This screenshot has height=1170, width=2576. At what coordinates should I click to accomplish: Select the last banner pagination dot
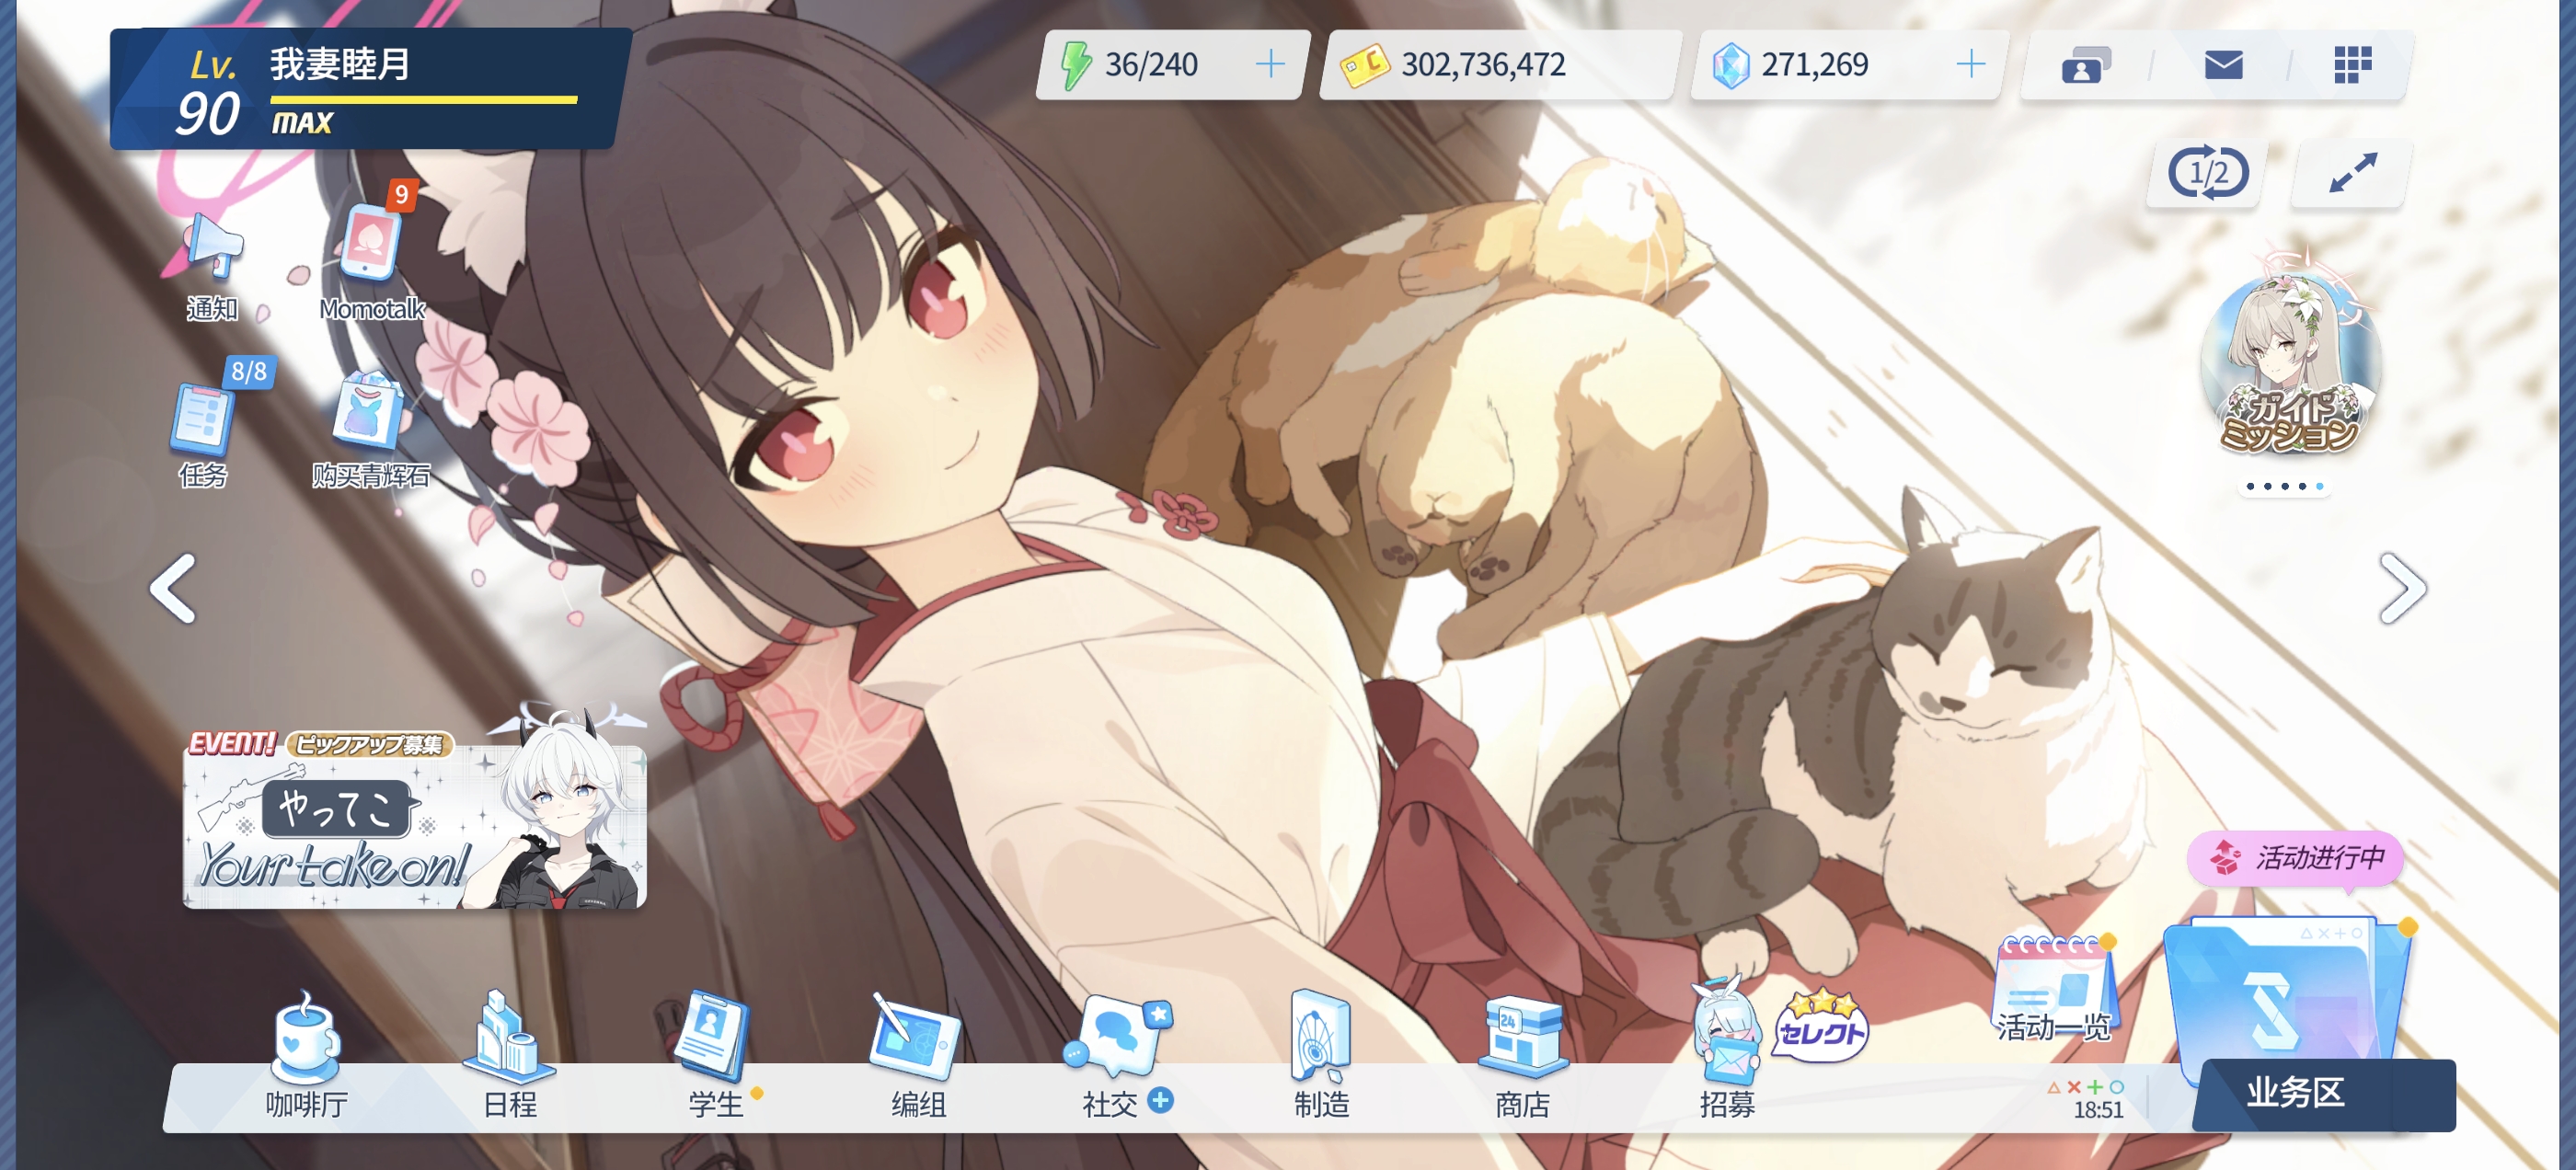[2319, 487]
